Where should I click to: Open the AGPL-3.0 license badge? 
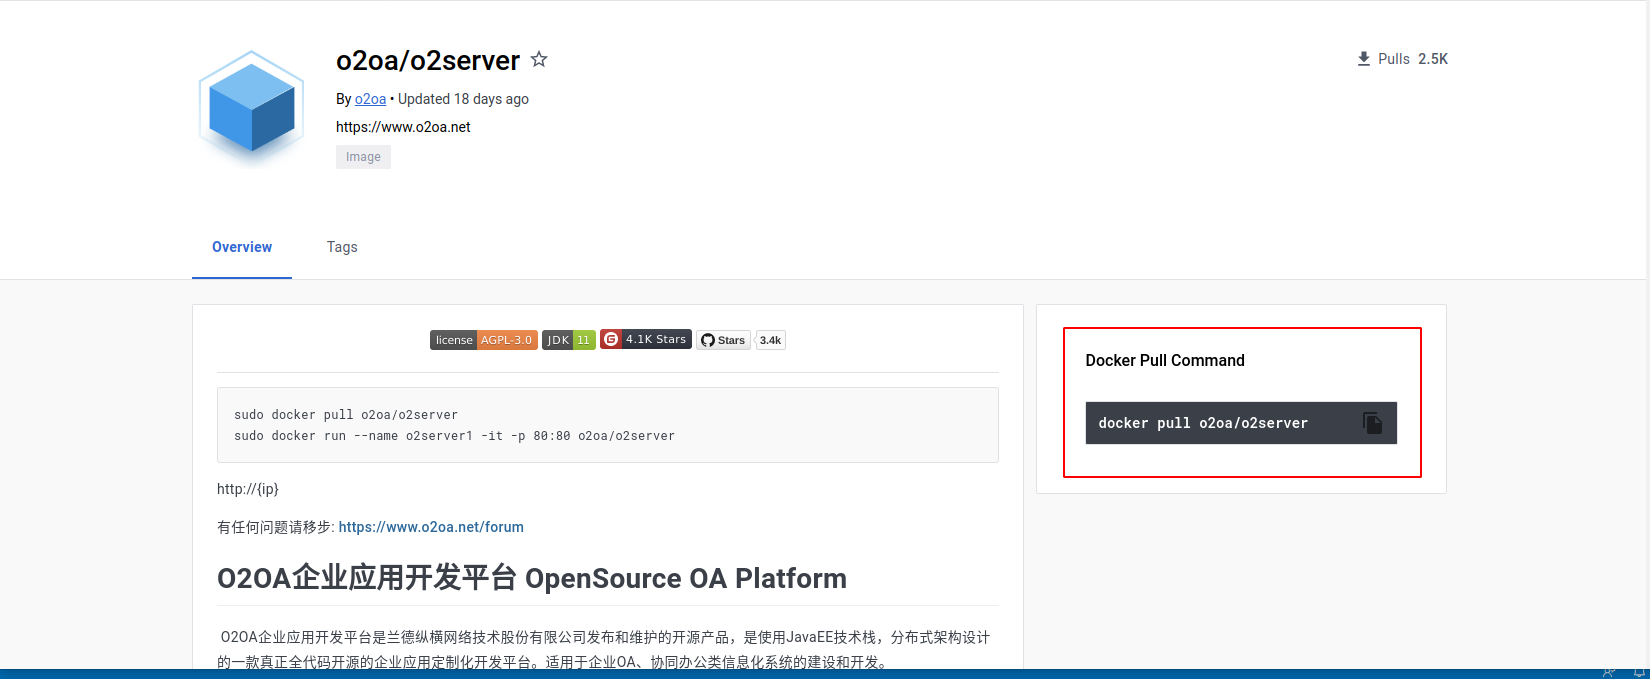(x=484, y=340)
